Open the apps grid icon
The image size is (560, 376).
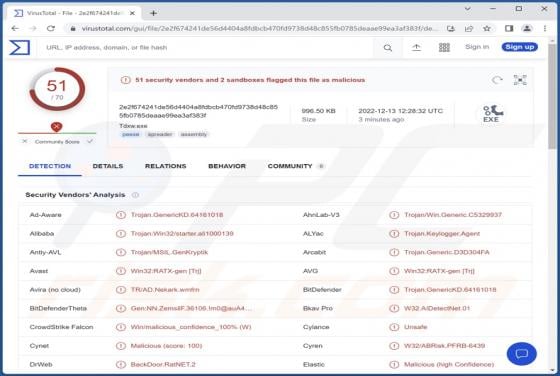coord(444,47)
